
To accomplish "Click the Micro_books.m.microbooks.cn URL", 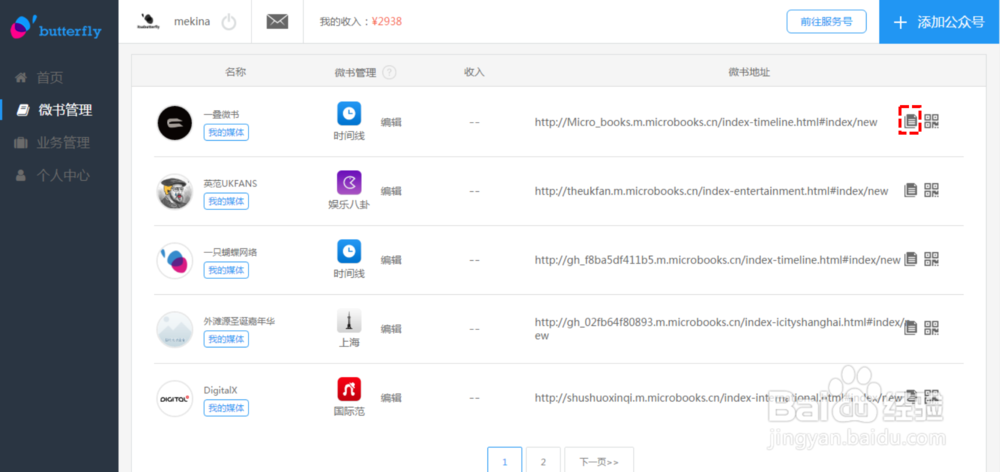I will click(706, 122).
